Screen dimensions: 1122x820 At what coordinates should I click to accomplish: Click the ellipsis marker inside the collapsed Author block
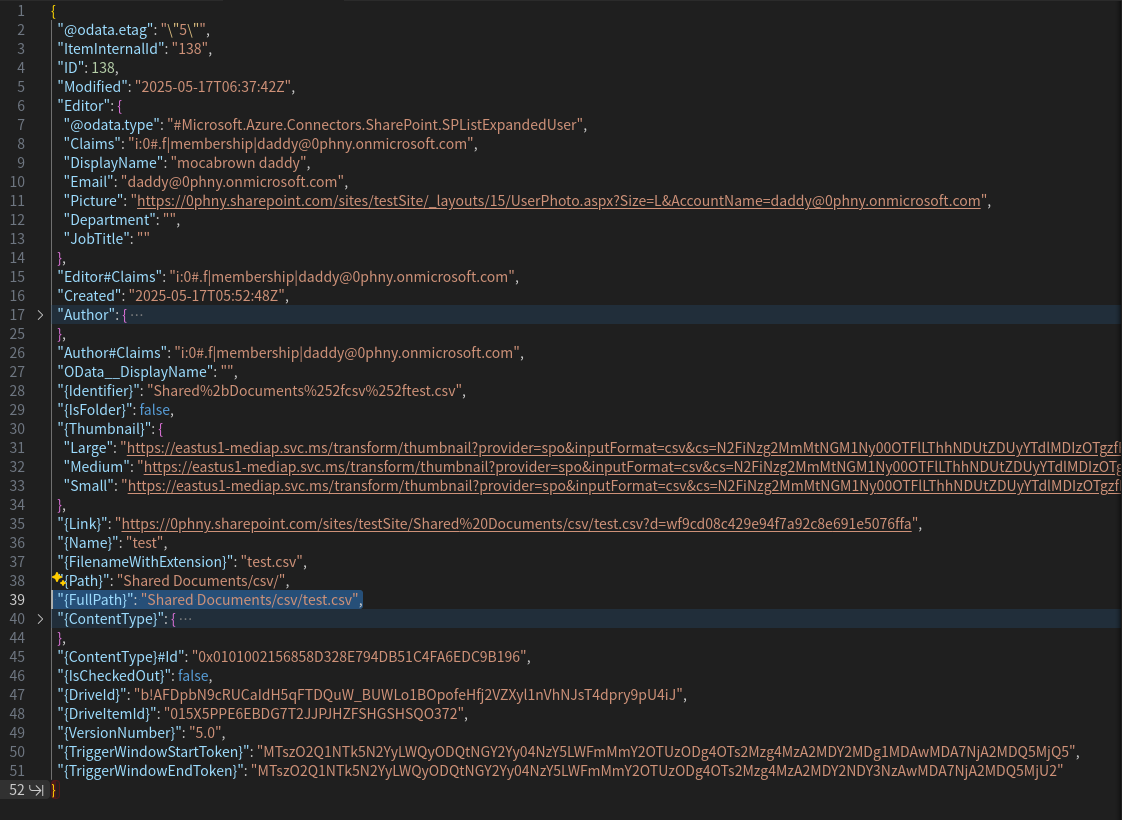(x=137, y=314)
